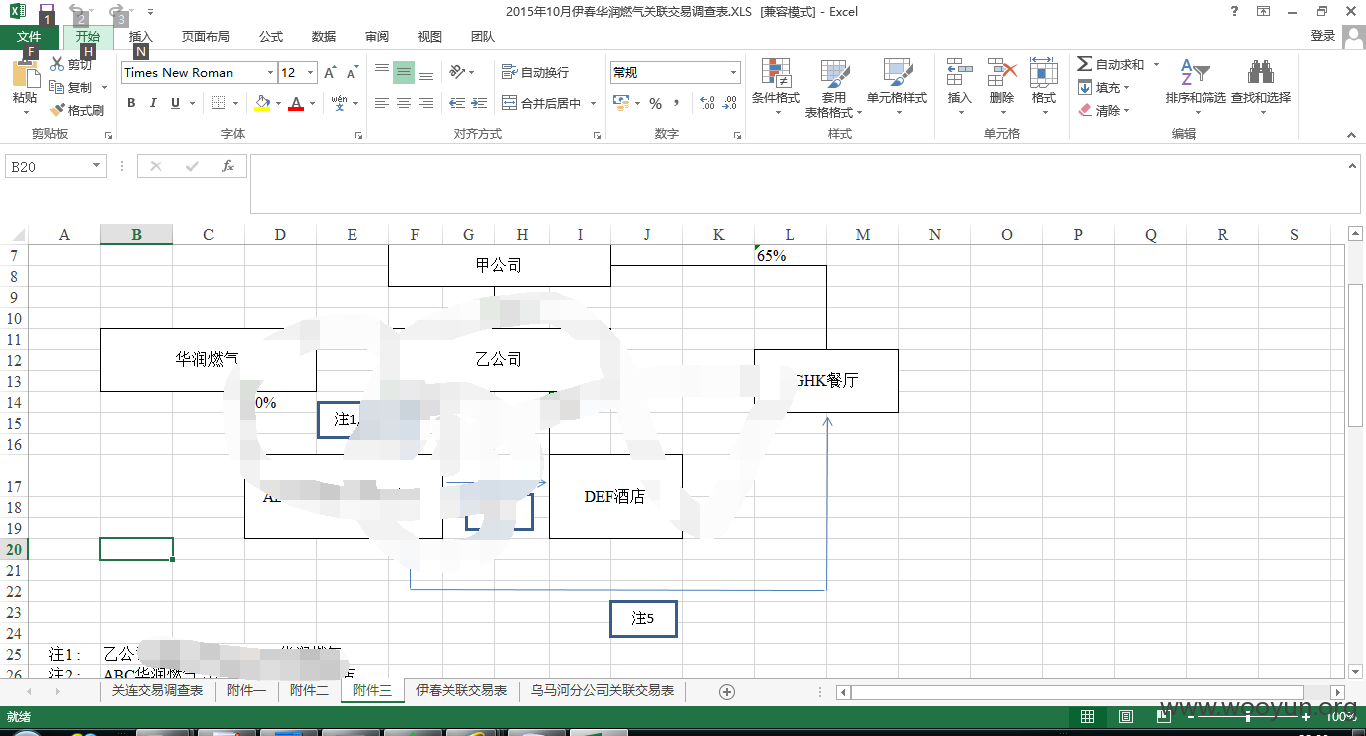Click the text orientation icon
This screenshot has height=736, width=1366.
457,72
